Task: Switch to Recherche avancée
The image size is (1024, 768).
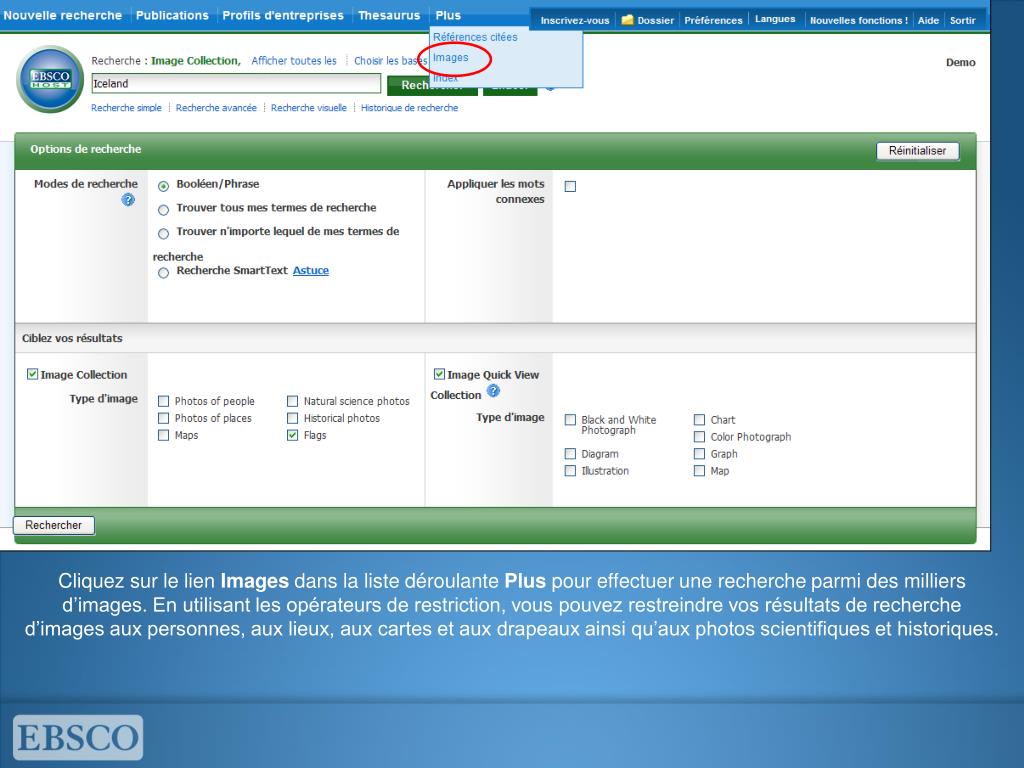Action: 216,108
